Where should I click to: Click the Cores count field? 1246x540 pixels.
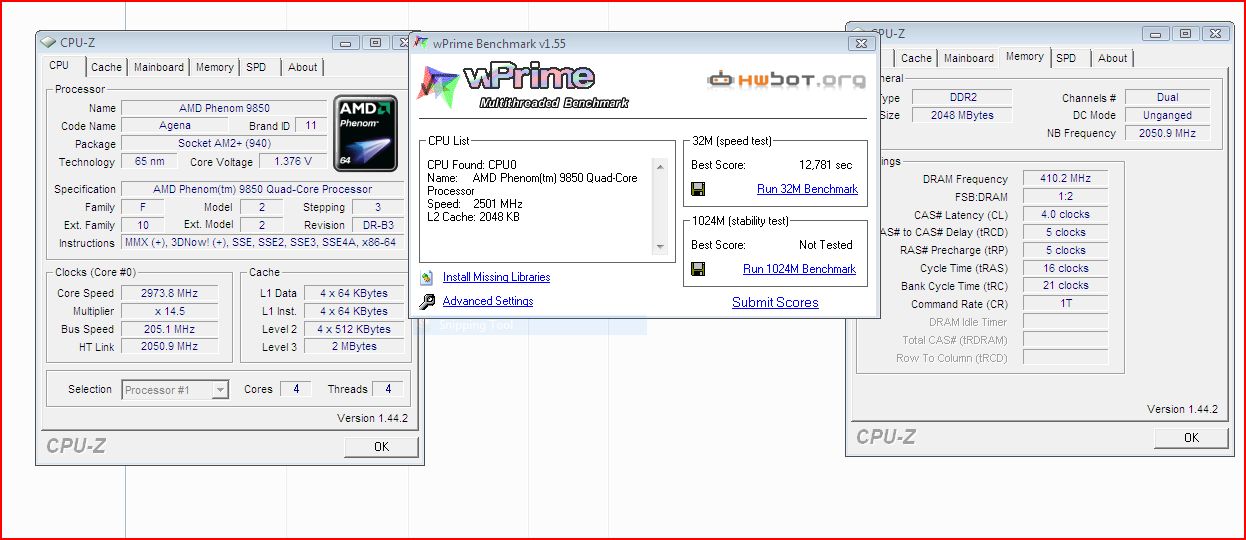point(296,389)
